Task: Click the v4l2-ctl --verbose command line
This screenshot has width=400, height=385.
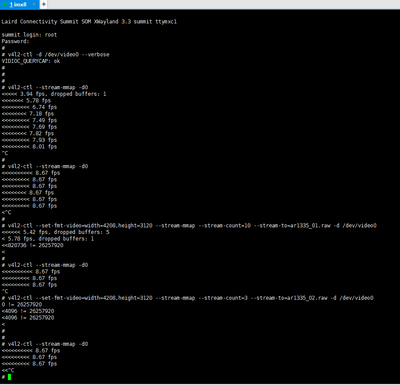Action: [x=55, y=54]
